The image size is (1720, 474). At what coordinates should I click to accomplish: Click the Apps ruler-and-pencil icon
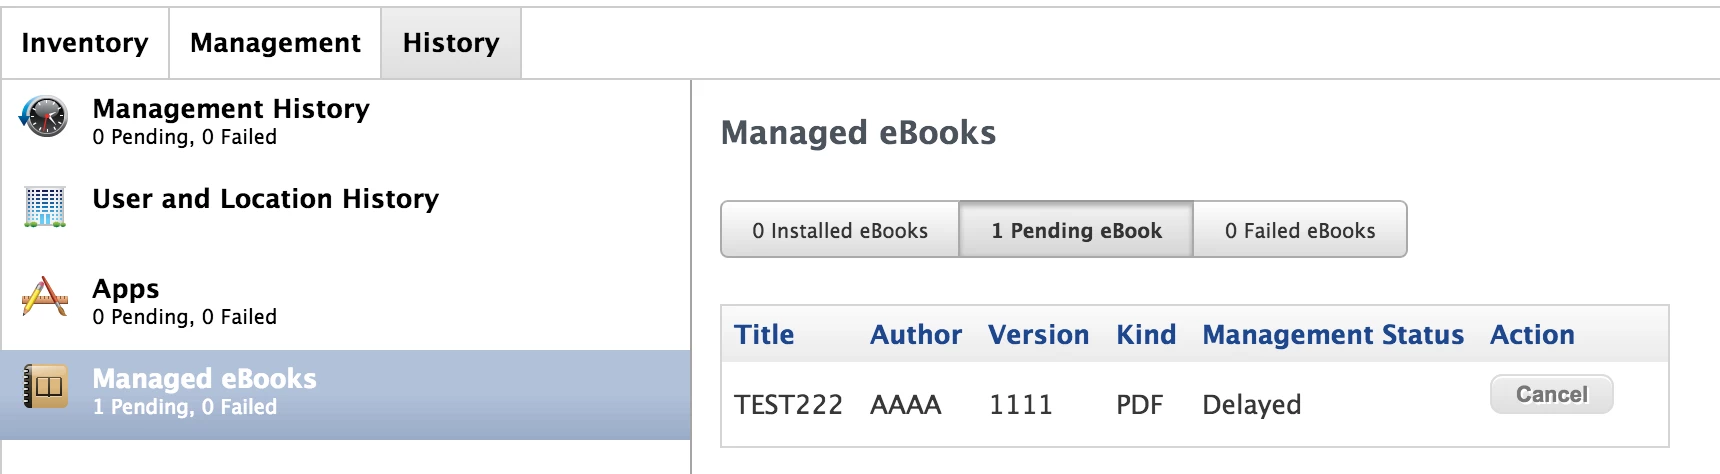coord(44,297)
